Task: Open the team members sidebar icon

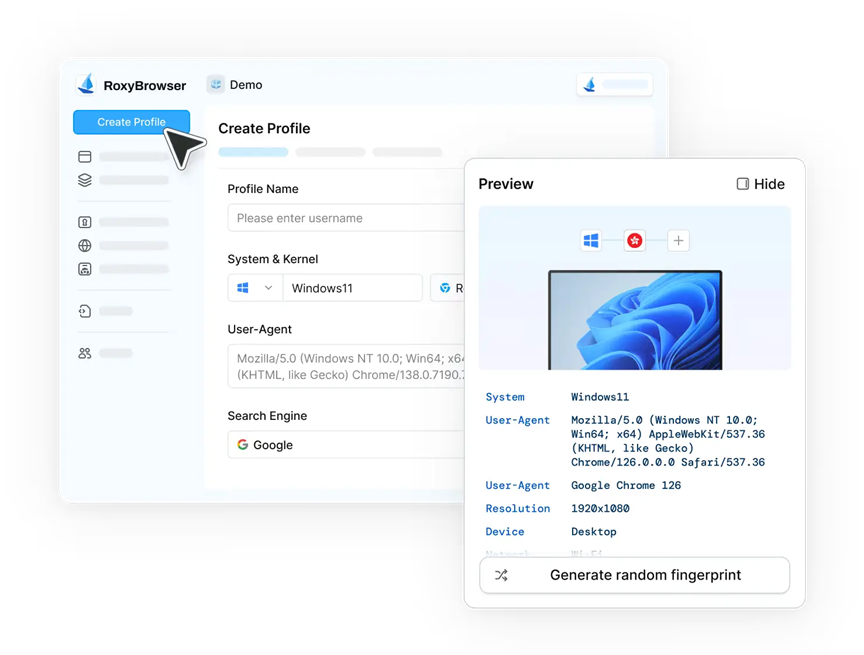Action: (85, 352)
